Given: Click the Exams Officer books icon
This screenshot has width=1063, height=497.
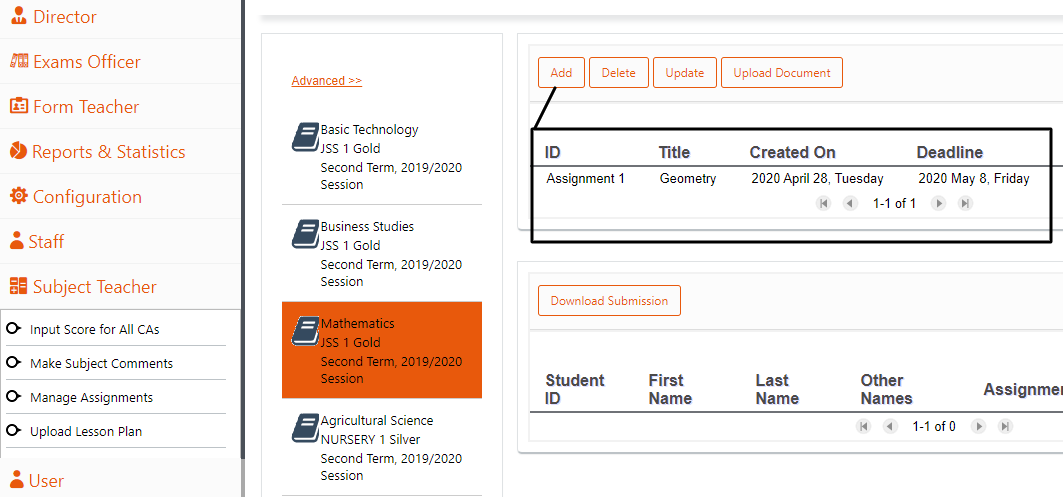Looking at the screenshot, I should click(18, 61).
